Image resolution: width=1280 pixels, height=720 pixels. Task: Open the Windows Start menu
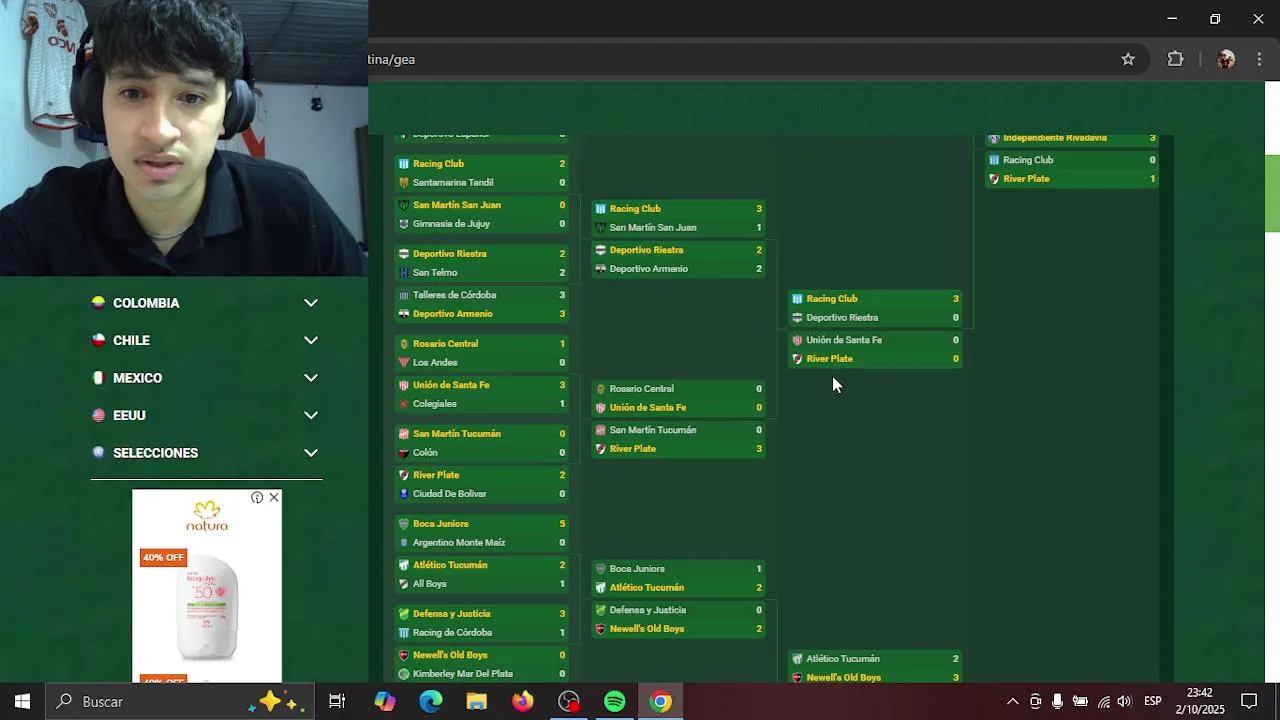[22, 702]
